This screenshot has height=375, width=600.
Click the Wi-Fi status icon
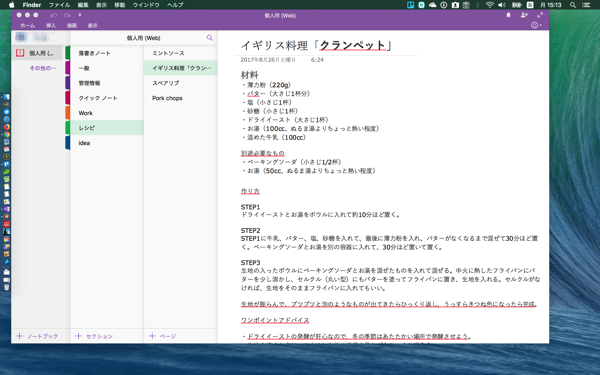[x=489, y=5]
